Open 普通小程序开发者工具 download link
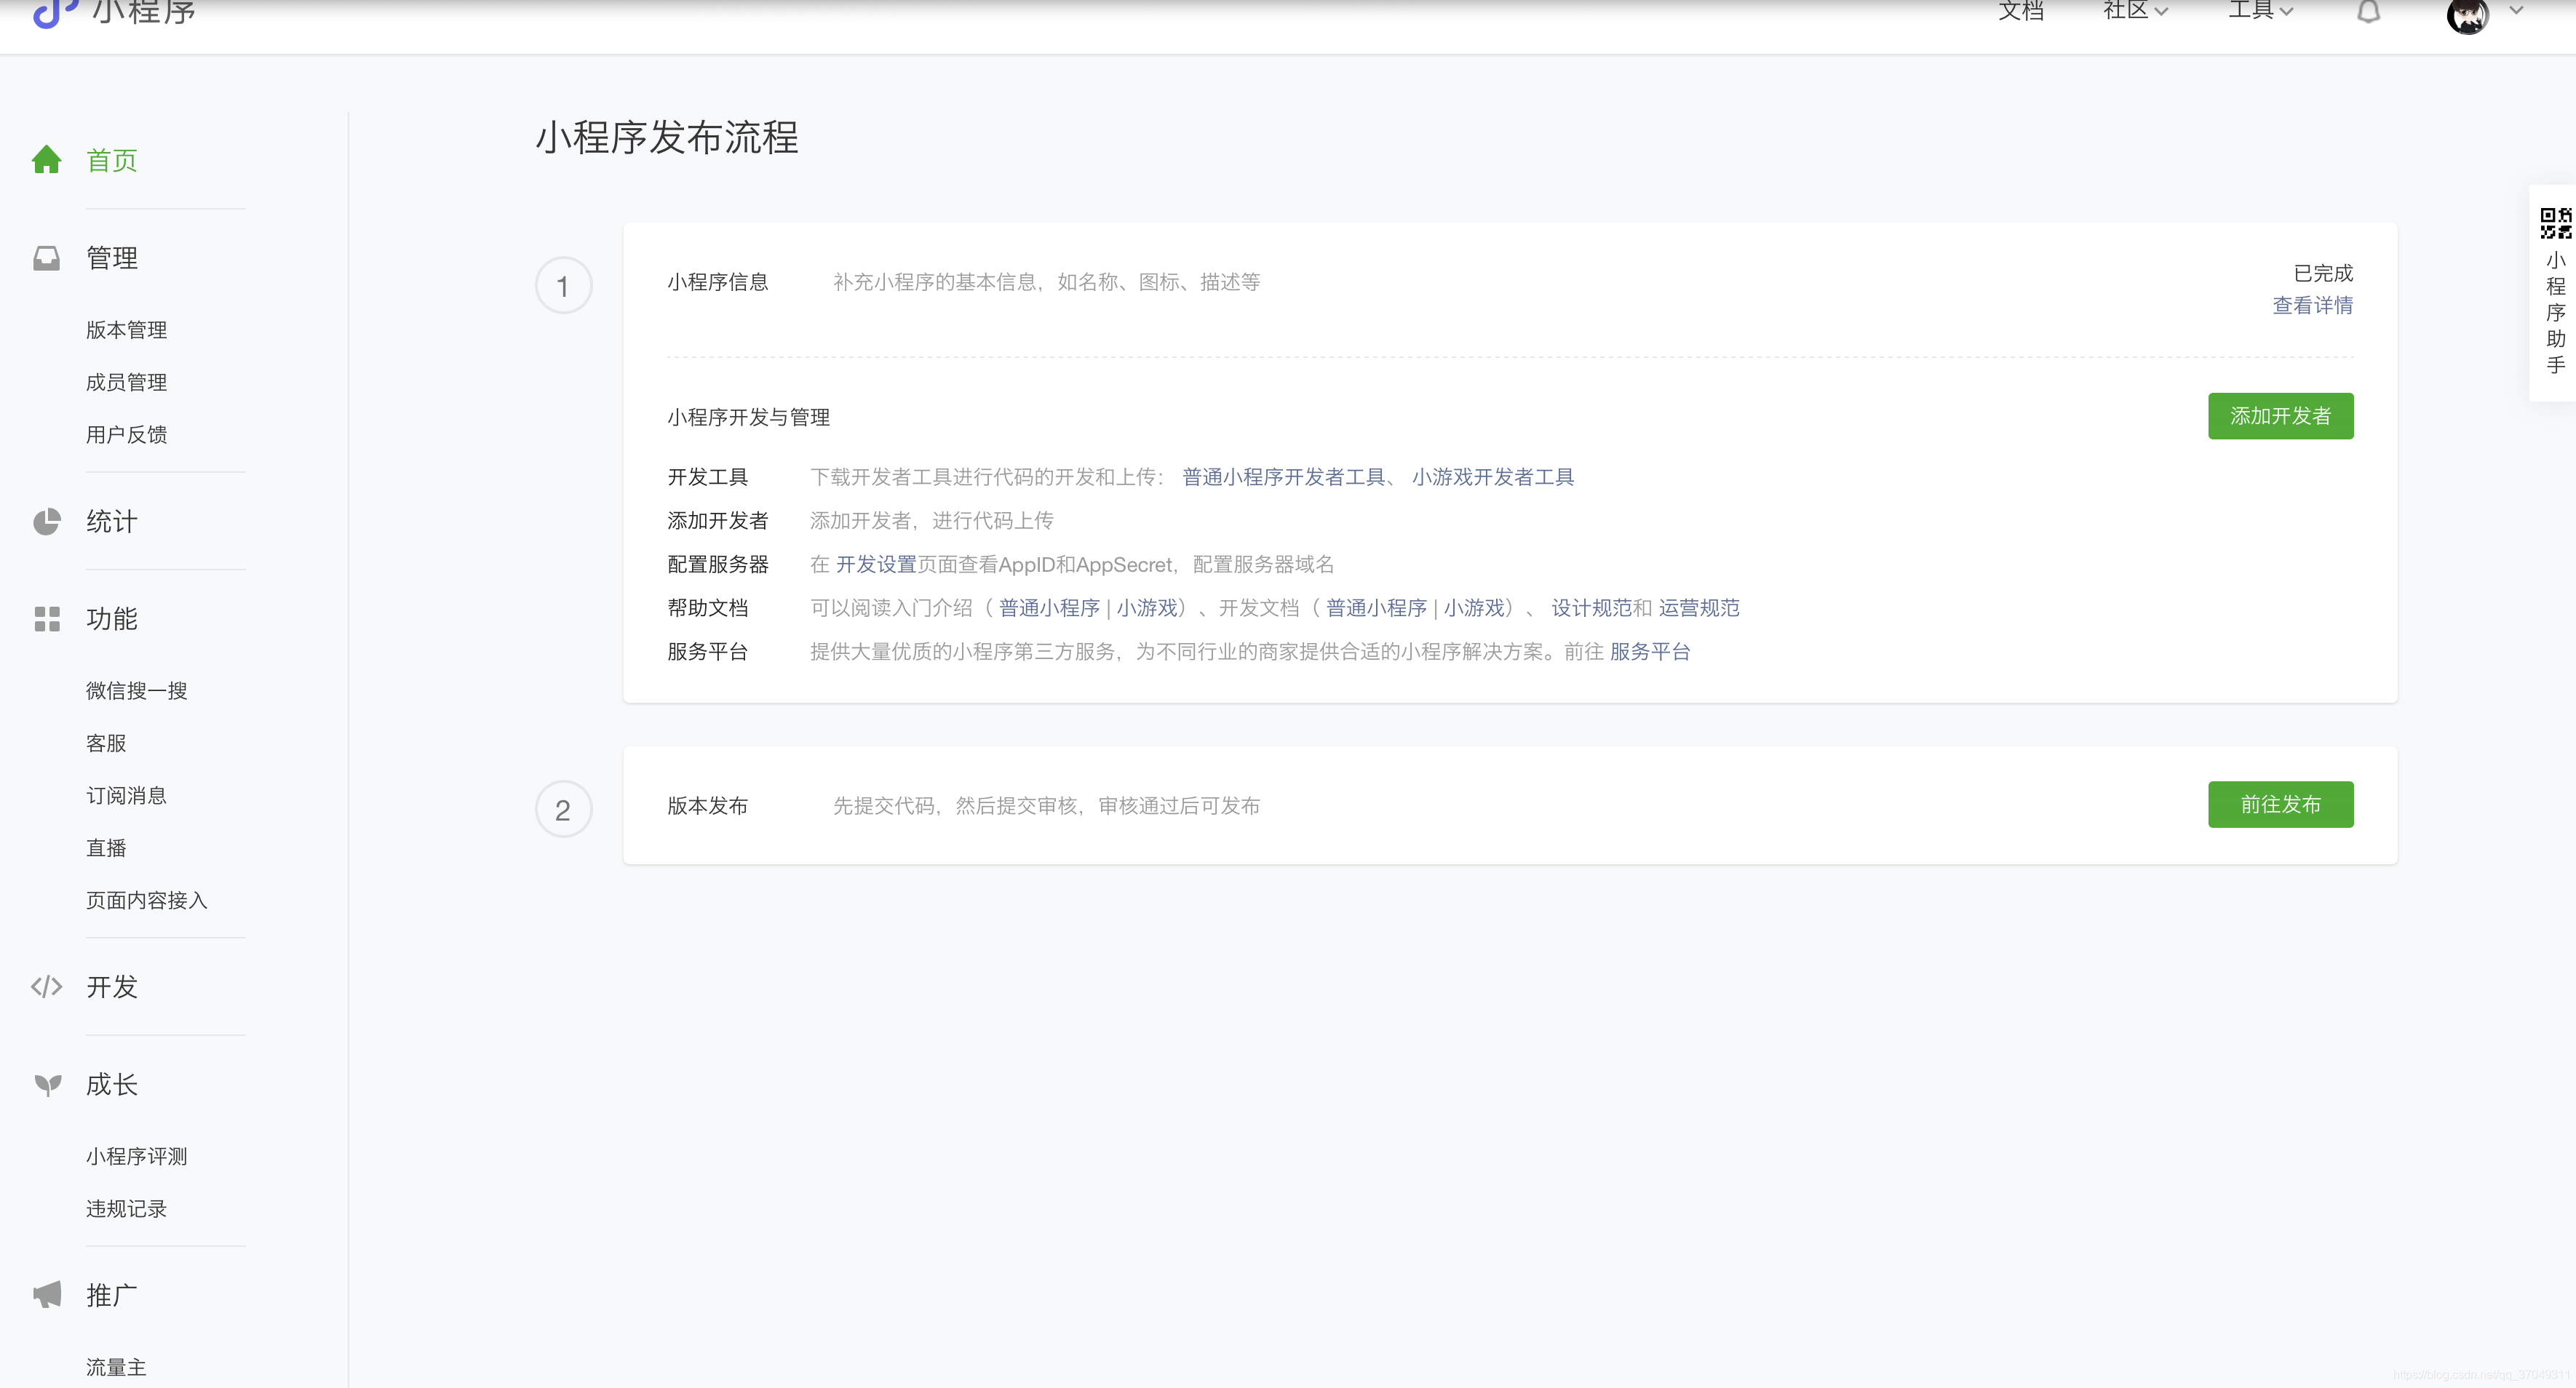This screenshot has width=2576, height=1388. 1283,477
